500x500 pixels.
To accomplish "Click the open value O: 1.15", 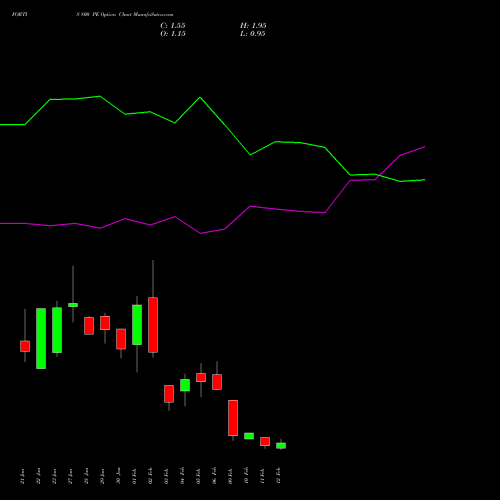I will pyautogui.click(x=173, y=34).
